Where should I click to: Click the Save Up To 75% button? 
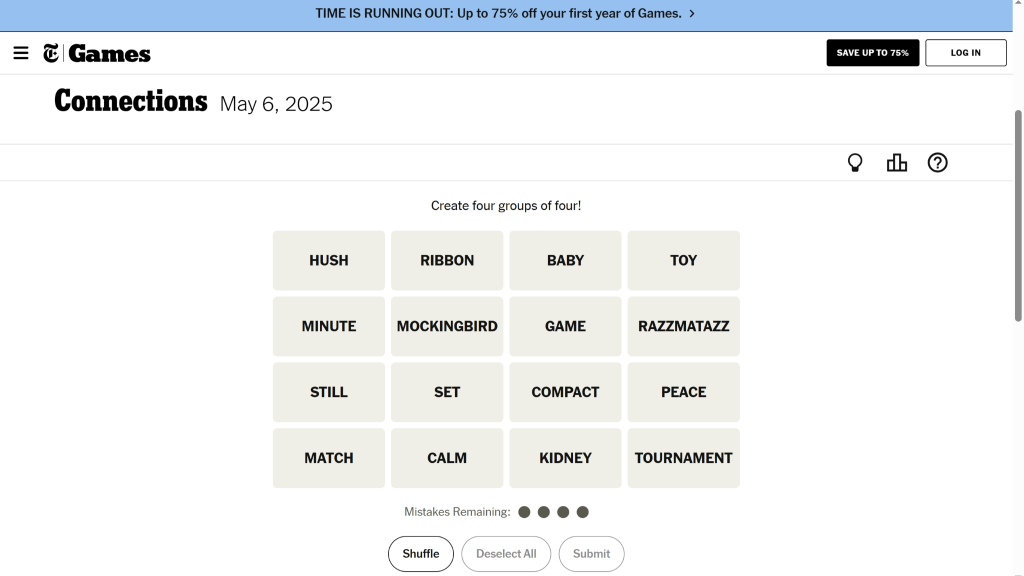click(872, 53)
